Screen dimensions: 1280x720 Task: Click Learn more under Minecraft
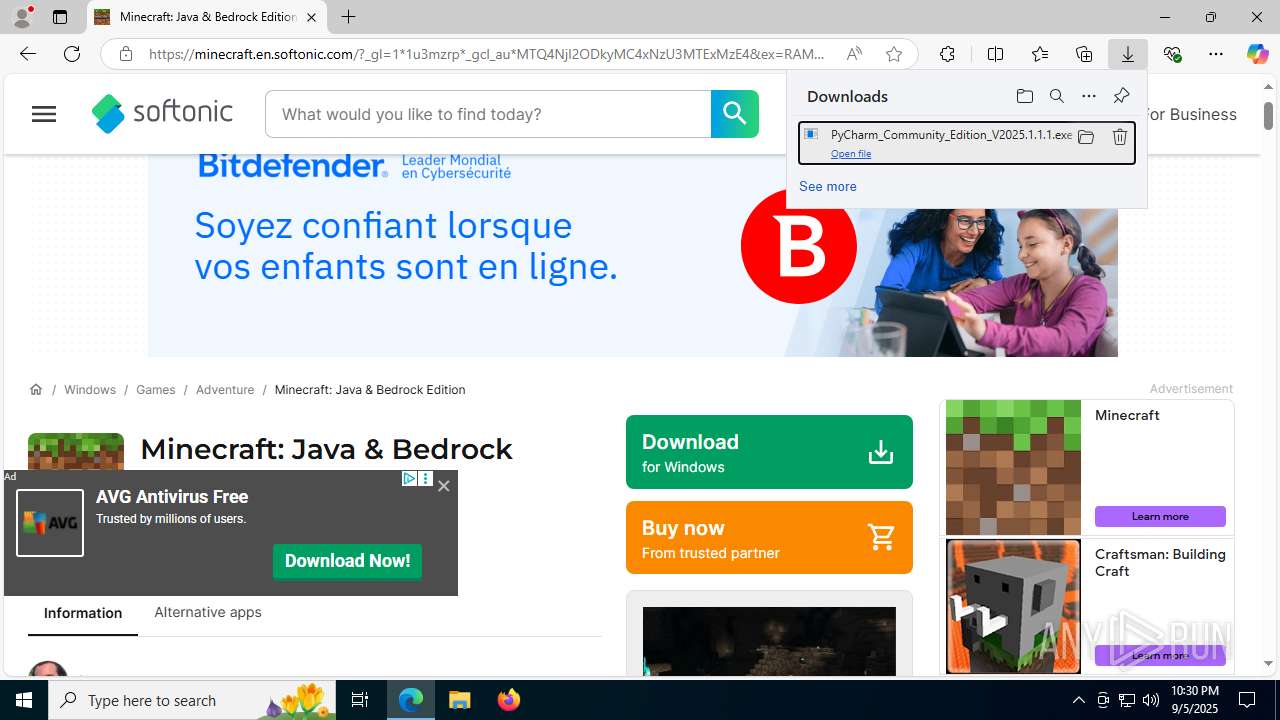pos(1160,516)
